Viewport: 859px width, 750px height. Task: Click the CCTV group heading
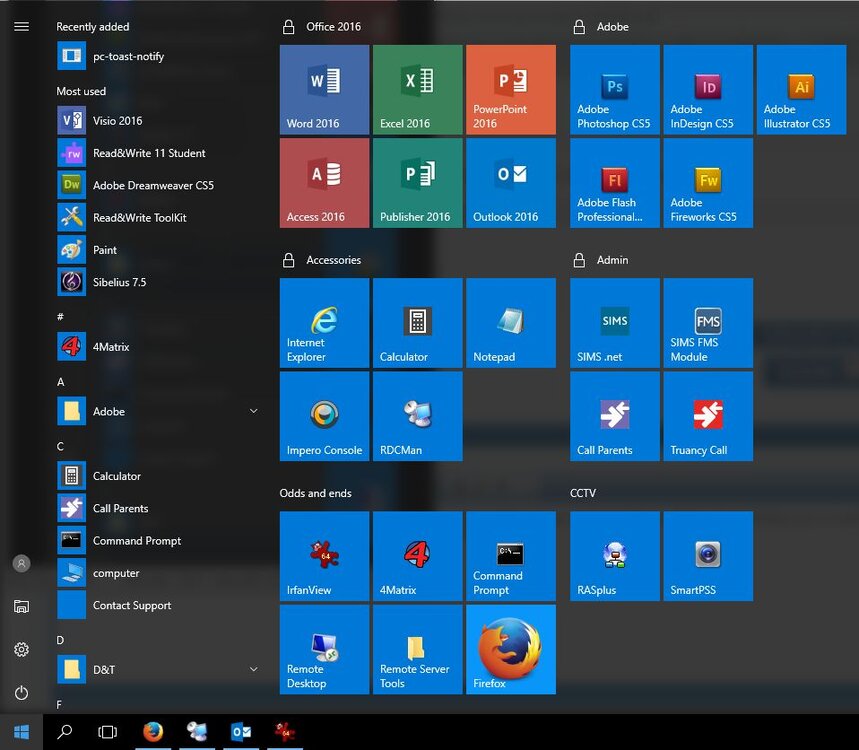point(582,493)
